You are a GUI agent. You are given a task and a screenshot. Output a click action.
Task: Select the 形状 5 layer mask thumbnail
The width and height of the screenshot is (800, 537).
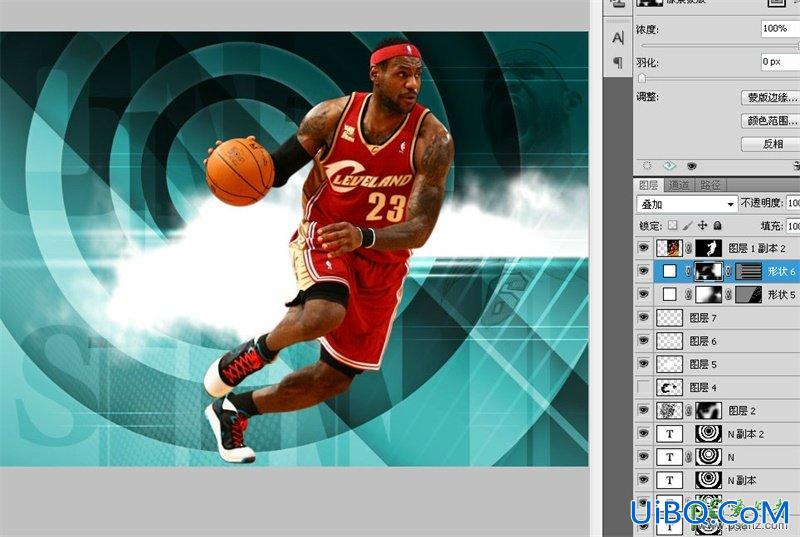coord(709,294)
